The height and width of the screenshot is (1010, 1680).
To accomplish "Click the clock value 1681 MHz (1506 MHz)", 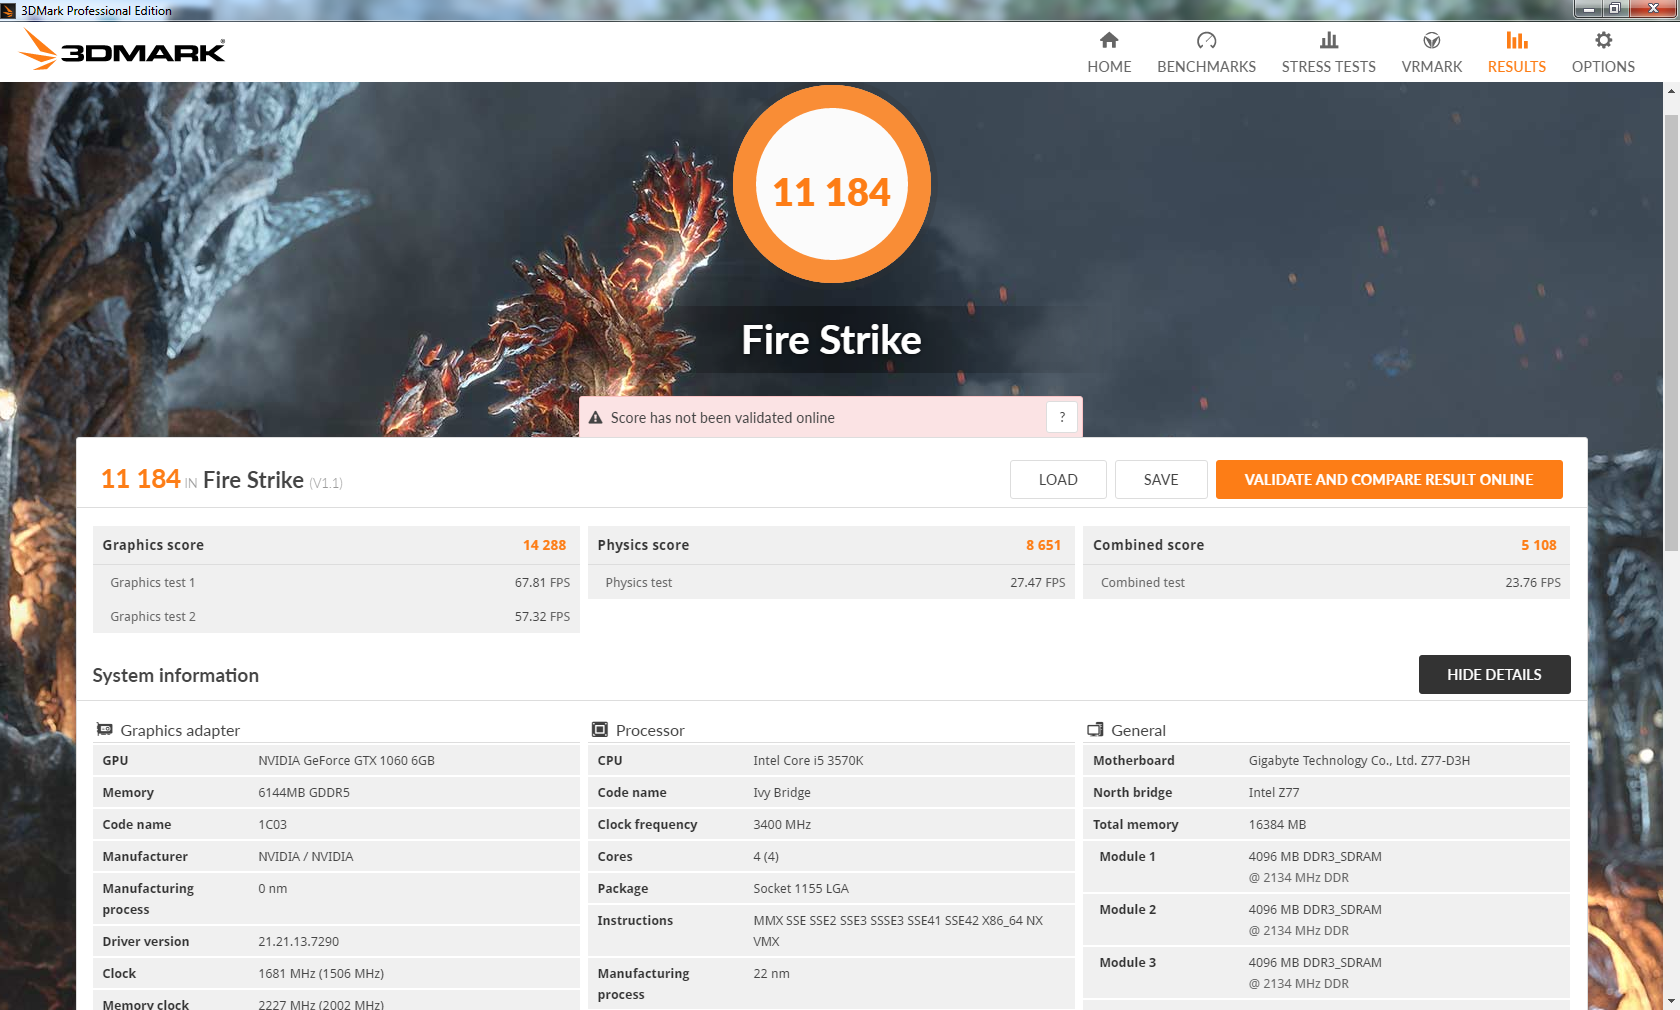I will [321, 973].
